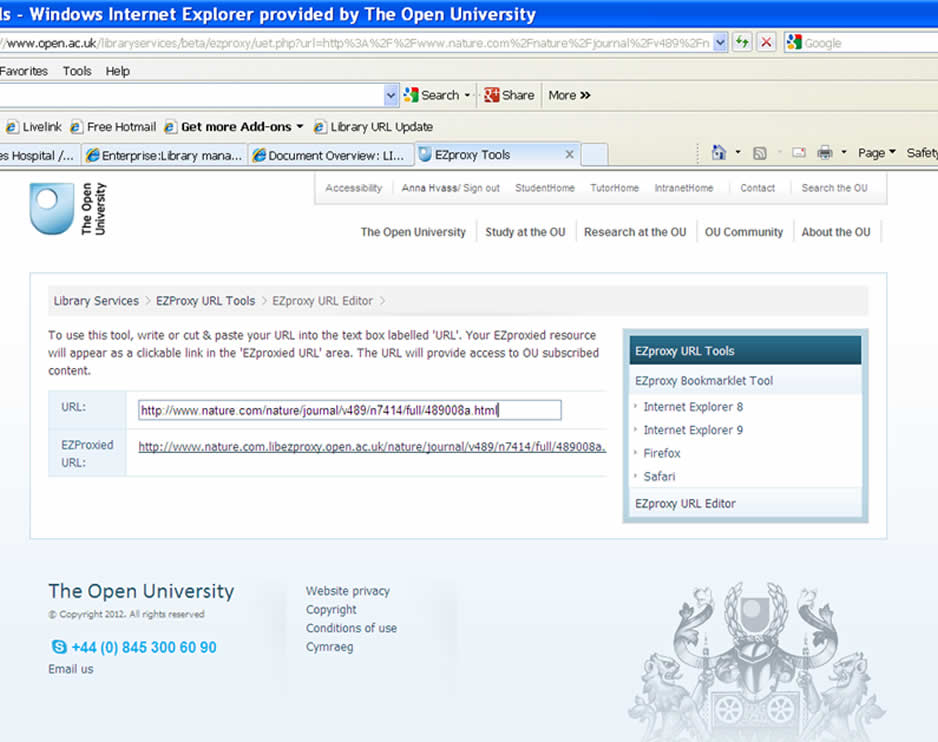938x742 pixels.
Task: Click the RSS feeds icon
Action: (x=760, y=153)
